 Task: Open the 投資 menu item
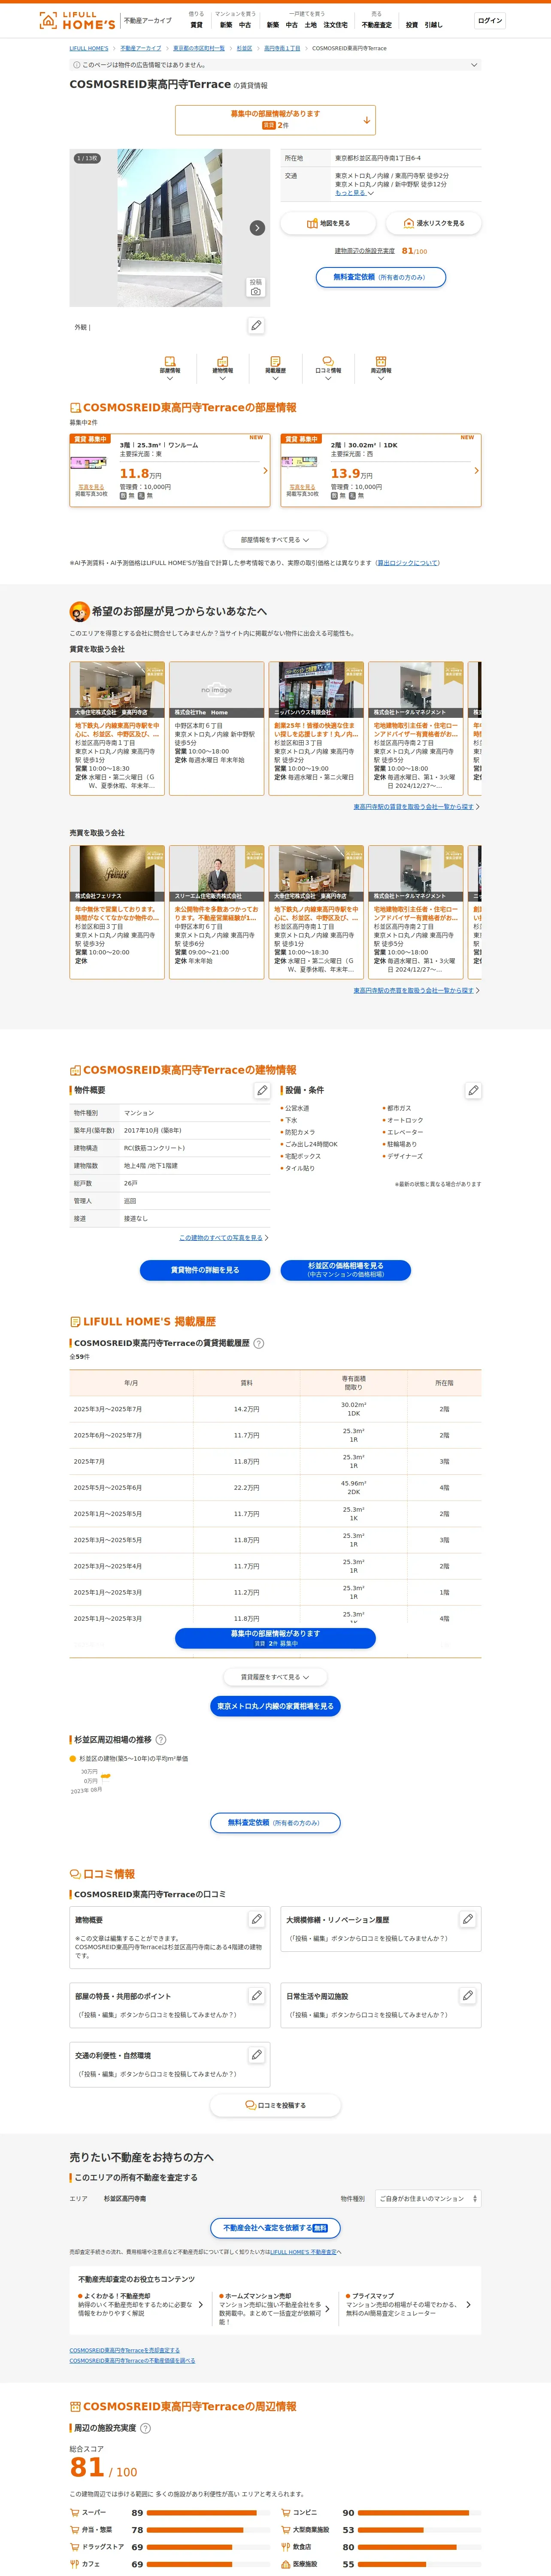click(412, 25)
